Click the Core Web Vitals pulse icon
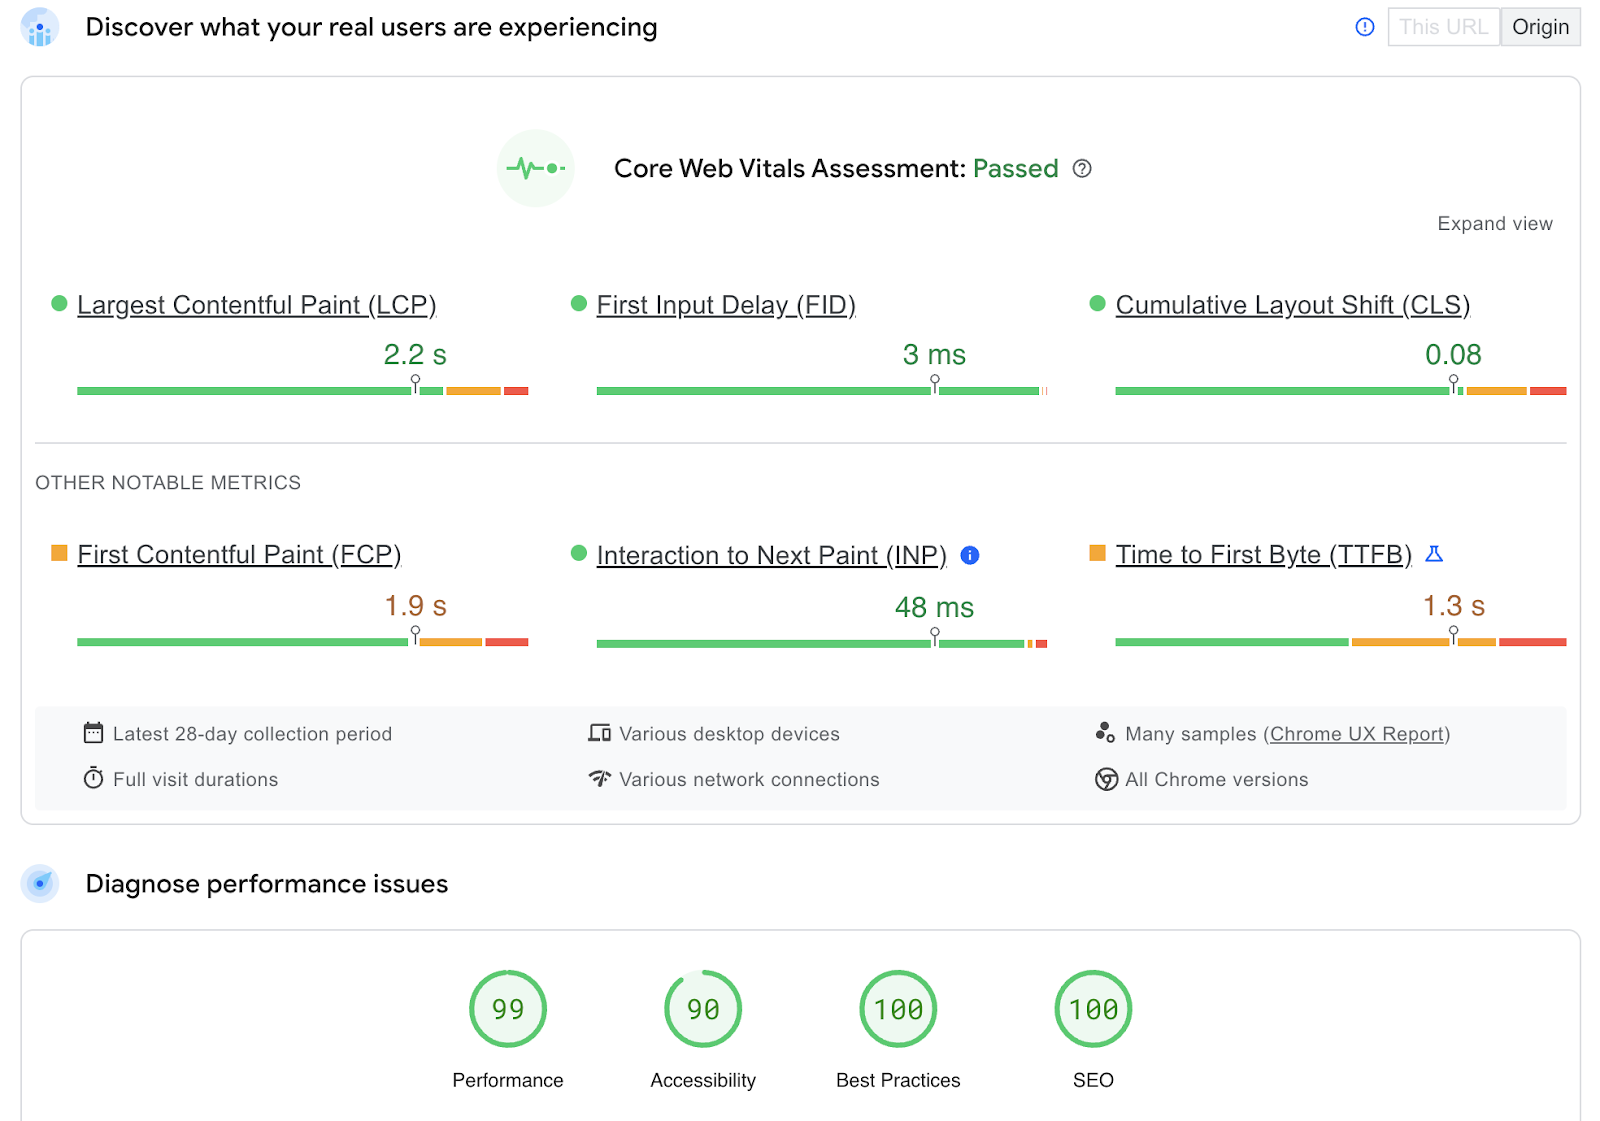 pyautogui.click(x=536, y=168)
